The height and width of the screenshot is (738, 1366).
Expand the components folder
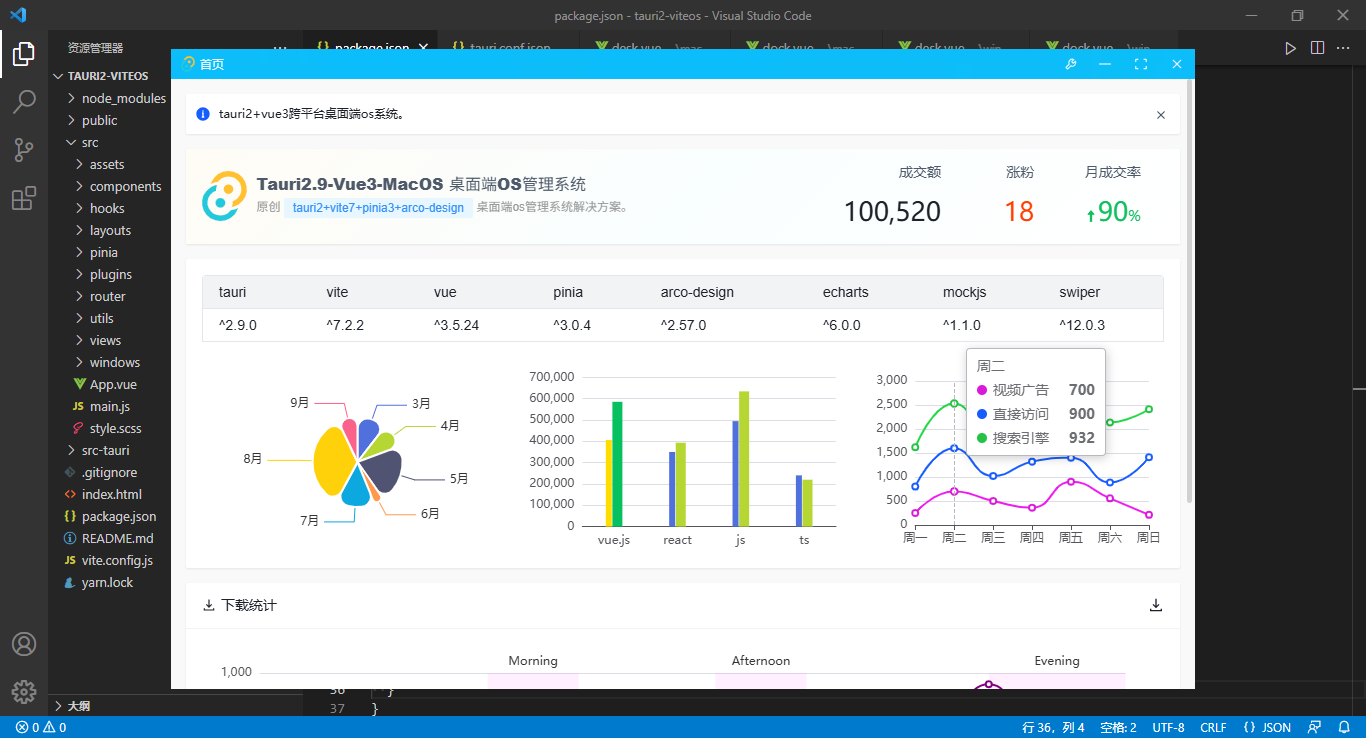79,186
